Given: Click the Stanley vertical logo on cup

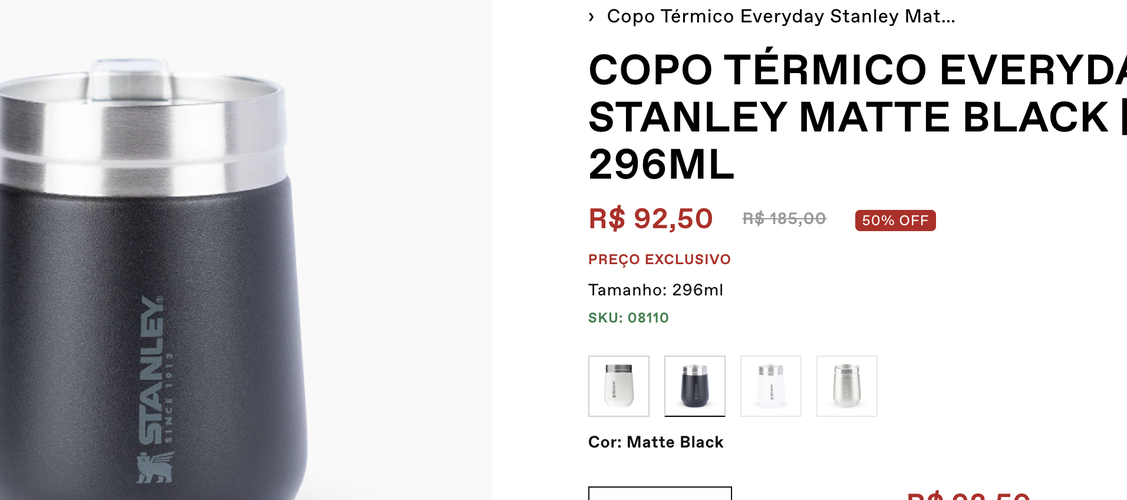Looking at the screenshot, I should pyautogui.click(x=153, y=369).
